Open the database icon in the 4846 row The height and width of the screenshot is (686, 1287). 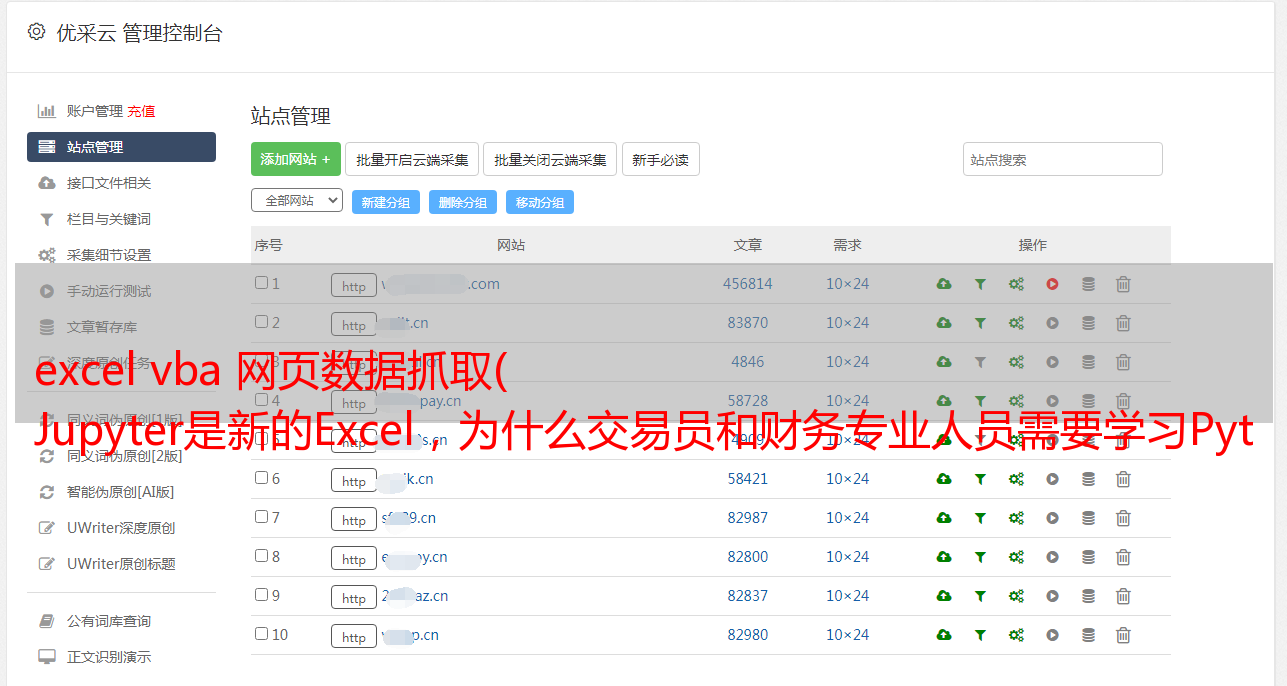(1088, 362)
